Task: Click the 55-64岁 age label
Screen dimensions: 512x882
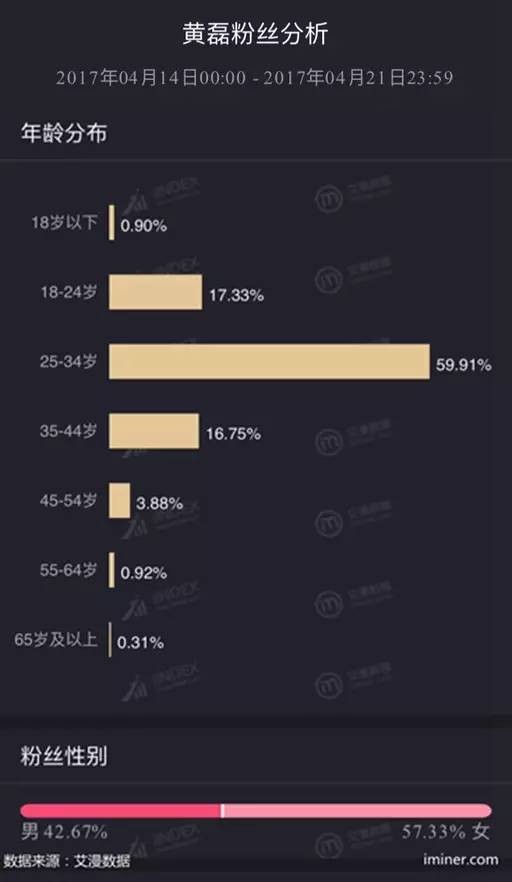Action: [69, 570]
